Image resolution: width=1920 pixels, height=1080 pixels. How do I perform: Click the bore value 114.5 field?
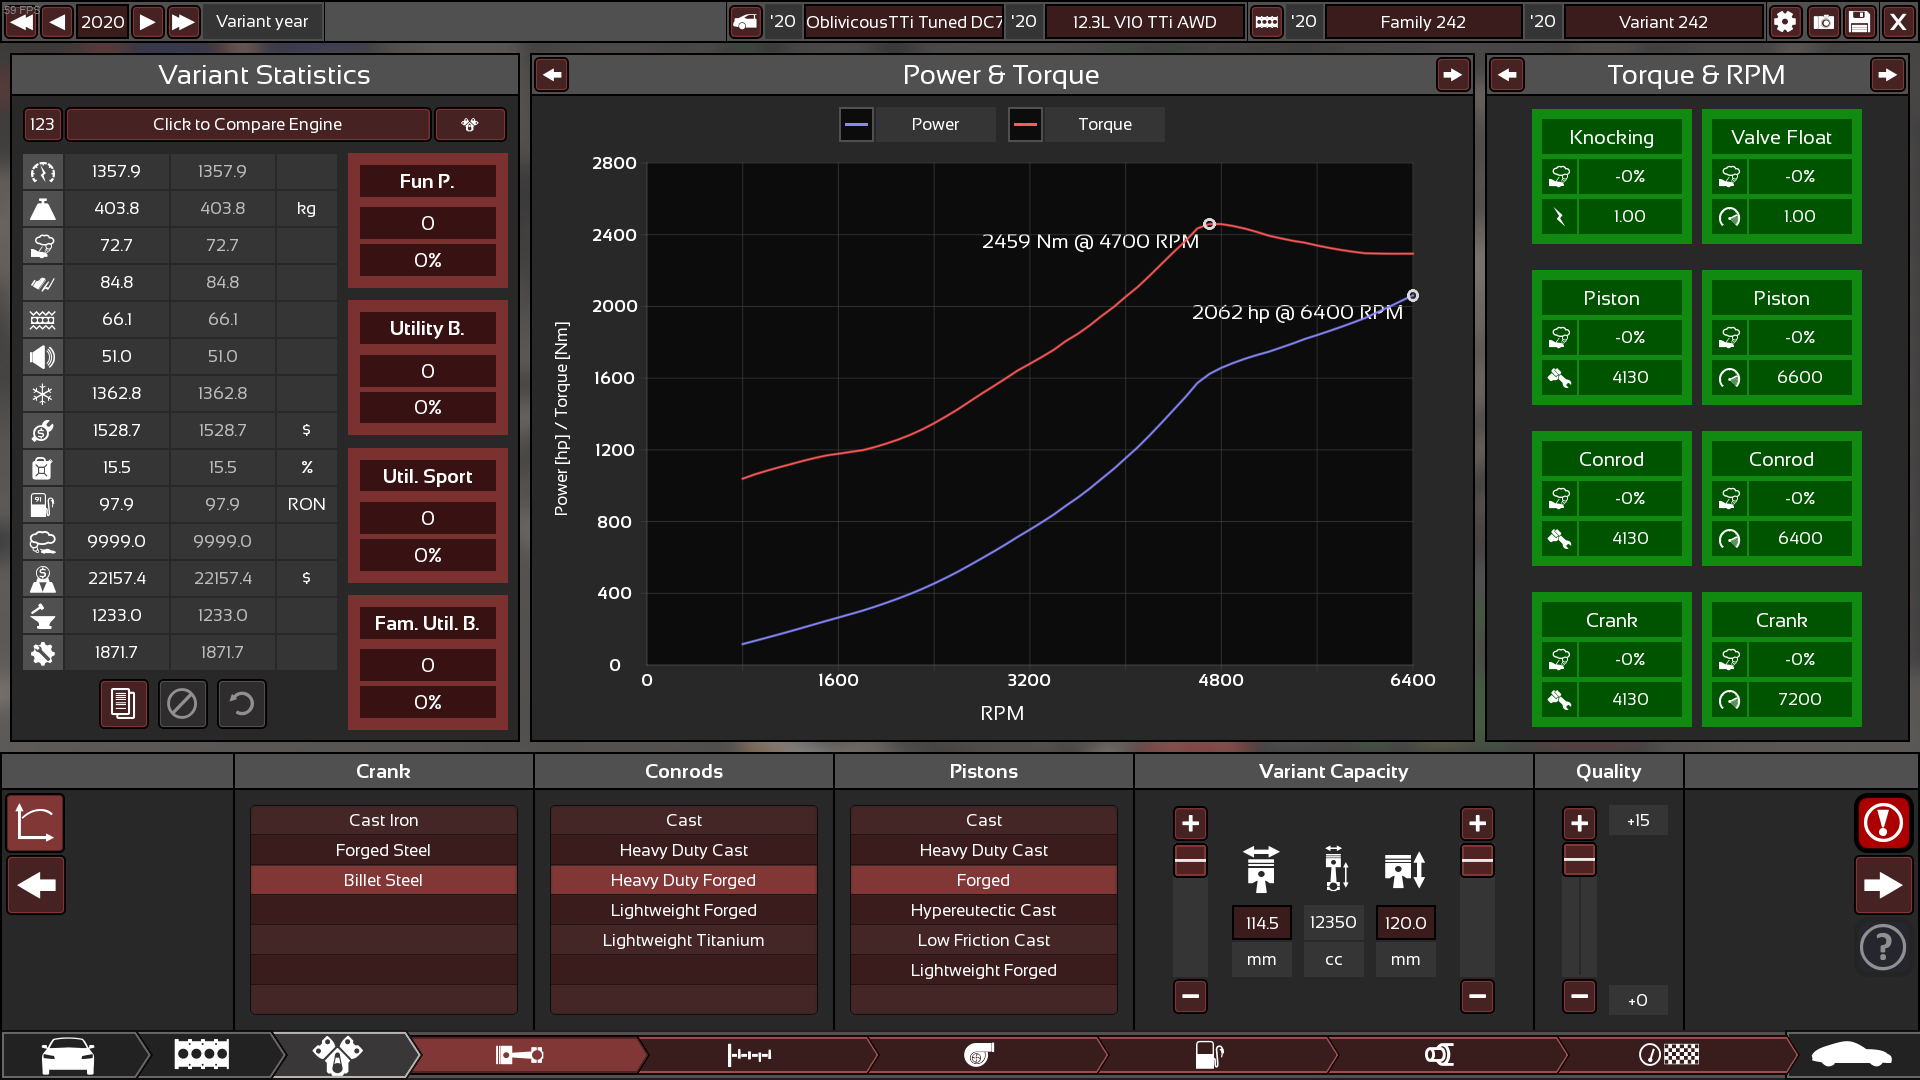point(1261,923)
